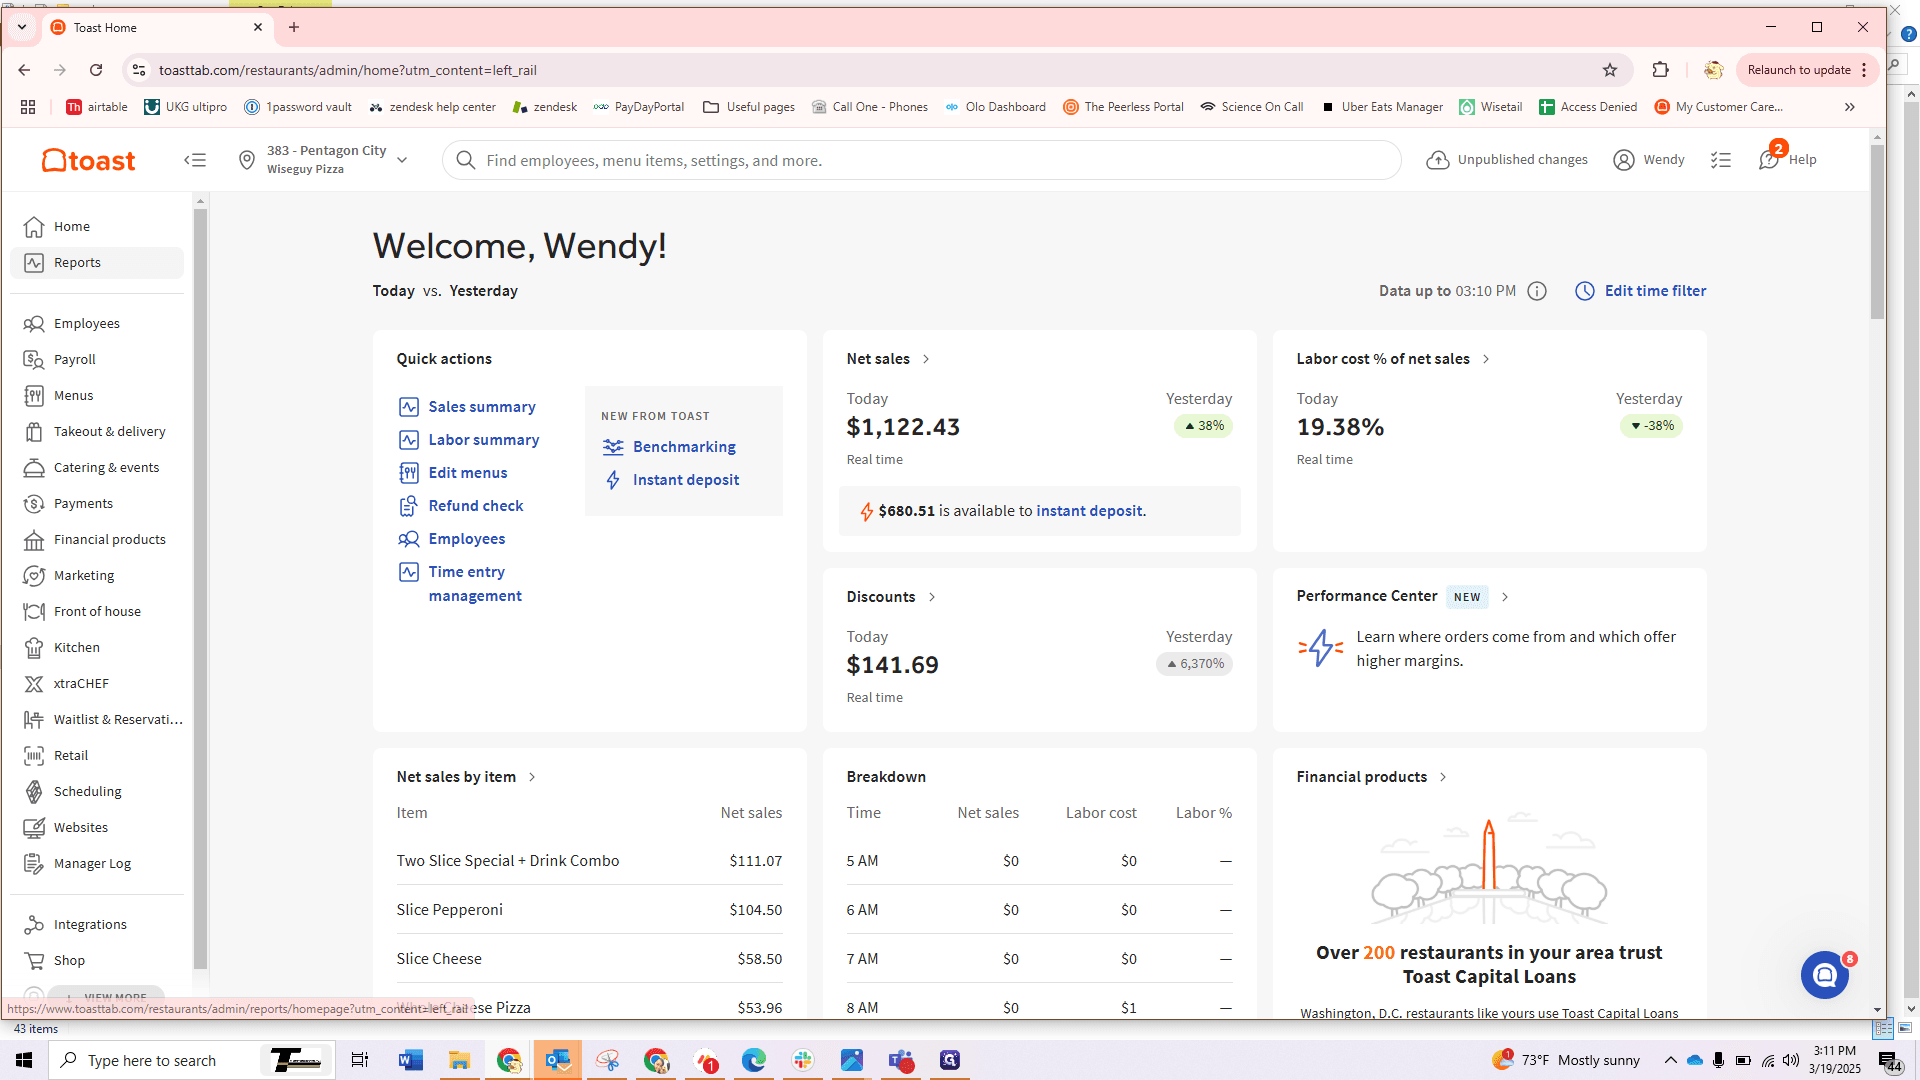Click the Front of house icon
Screen dimensions: 1920x1080
click(34, 612)
